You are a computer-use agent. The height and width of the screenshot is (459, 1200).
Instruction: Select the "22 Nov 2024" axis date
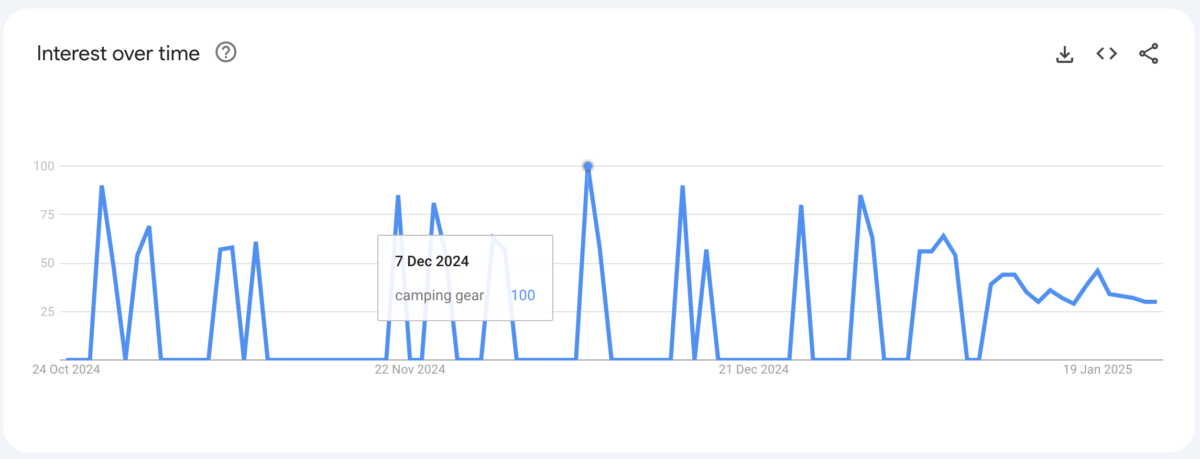click(410, 370)
